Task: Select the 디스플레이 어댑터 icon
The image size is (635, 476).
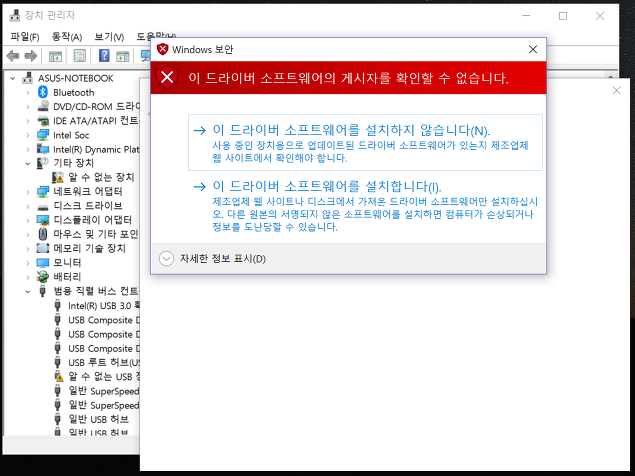Action: 43,220
